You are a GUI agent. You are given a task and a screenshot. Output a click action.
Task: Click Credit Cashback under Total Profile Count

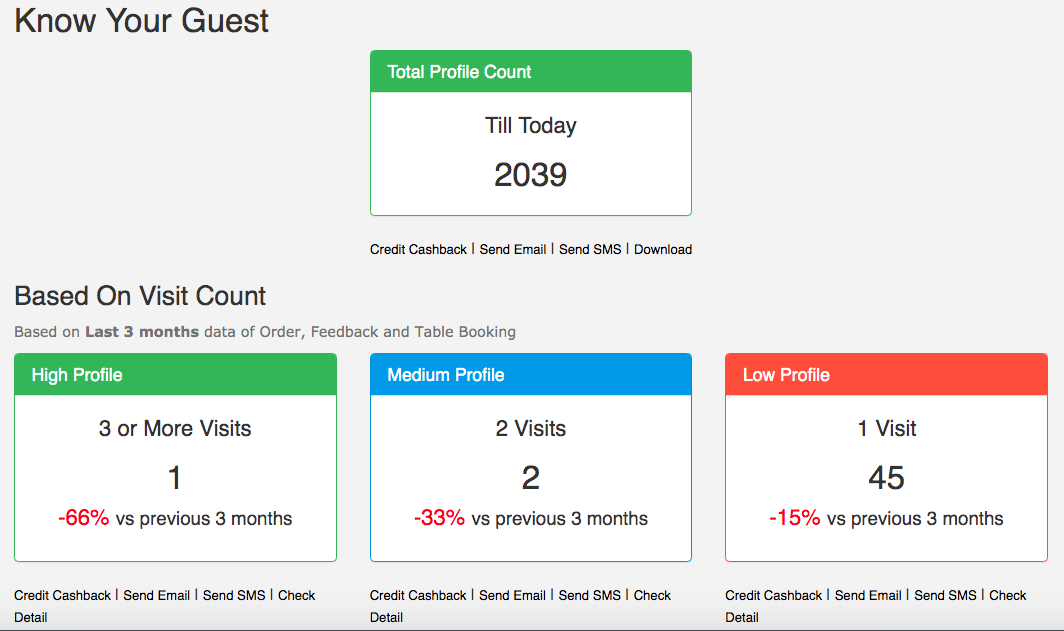[418, 249]
